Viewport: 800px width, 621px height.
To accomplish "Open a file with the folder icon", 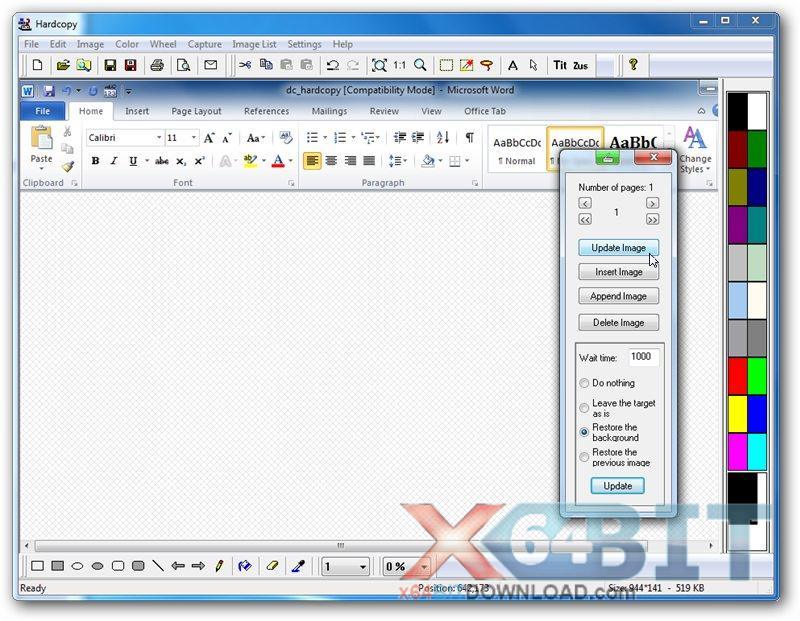I will 63,65.
